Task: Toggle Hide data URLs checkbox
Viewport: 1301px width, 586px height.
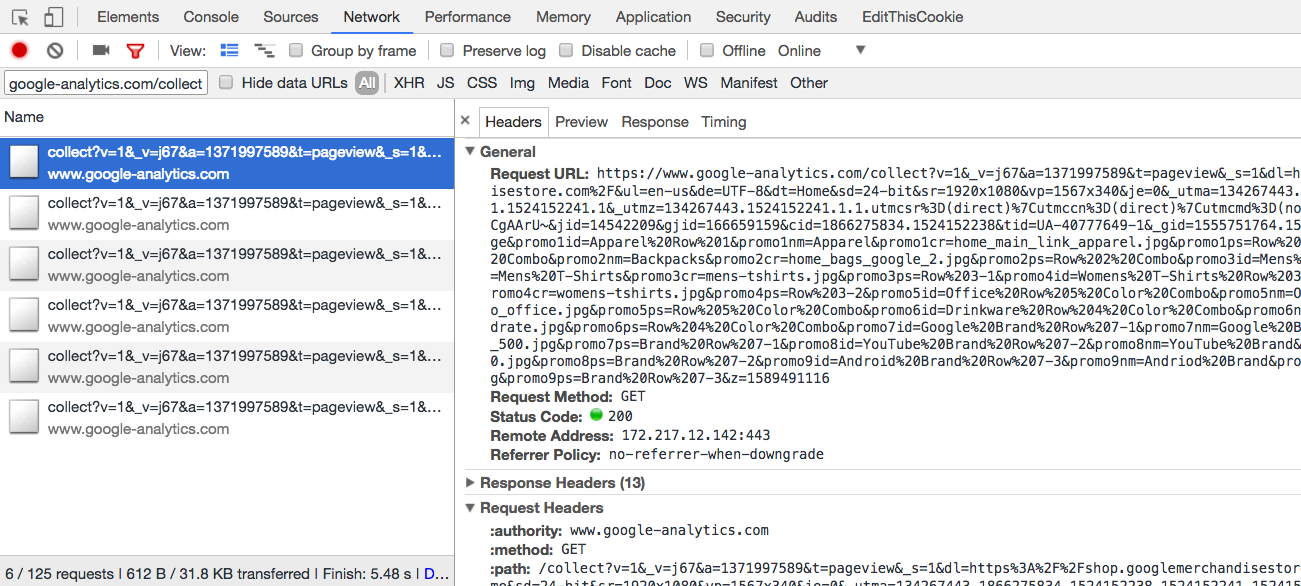Action: pyautogui.click(x=226, y=82)
